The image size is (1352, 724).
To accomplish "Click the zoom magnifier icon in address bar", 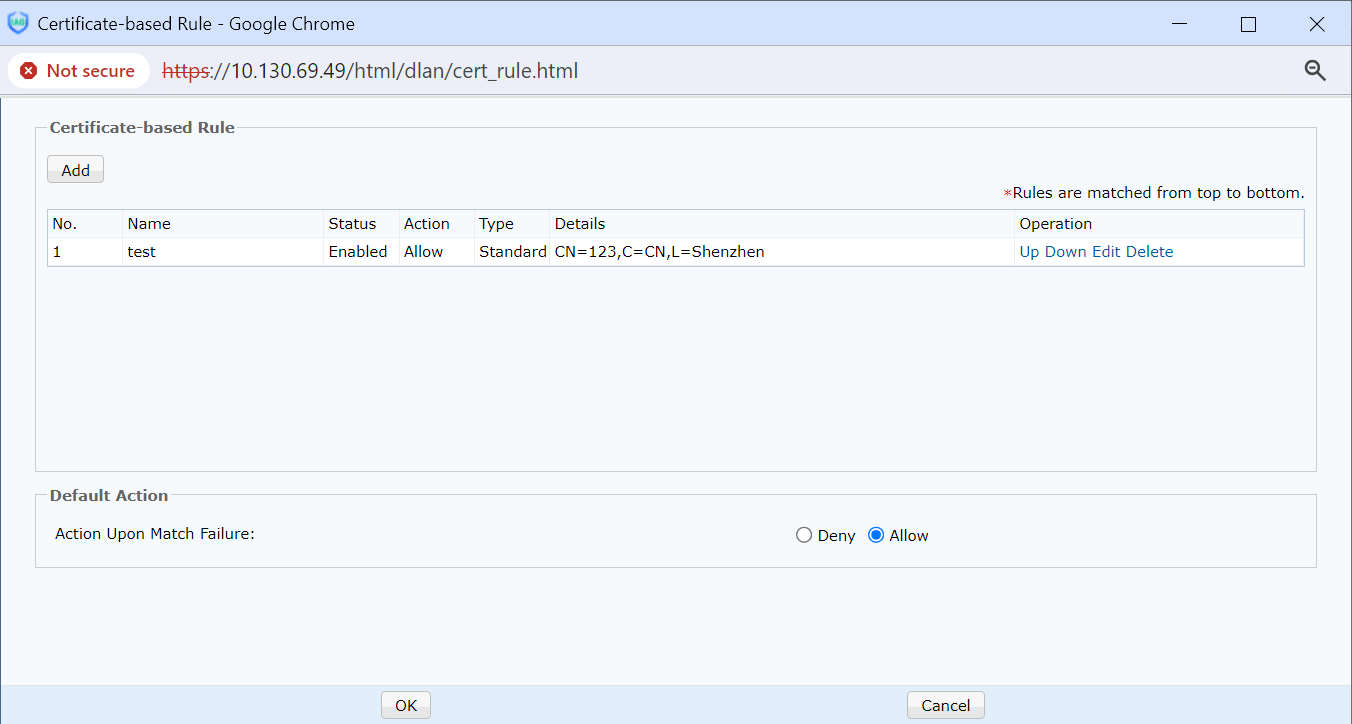I will [x=1315, y=70].
